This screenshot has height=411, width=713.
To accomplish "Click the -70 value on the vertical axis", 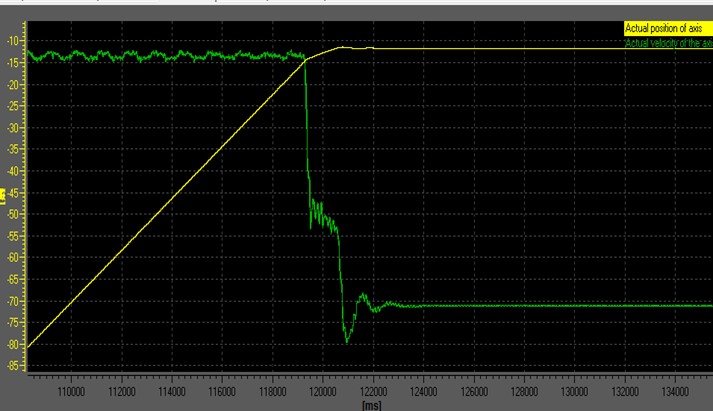I will [14, 301].
